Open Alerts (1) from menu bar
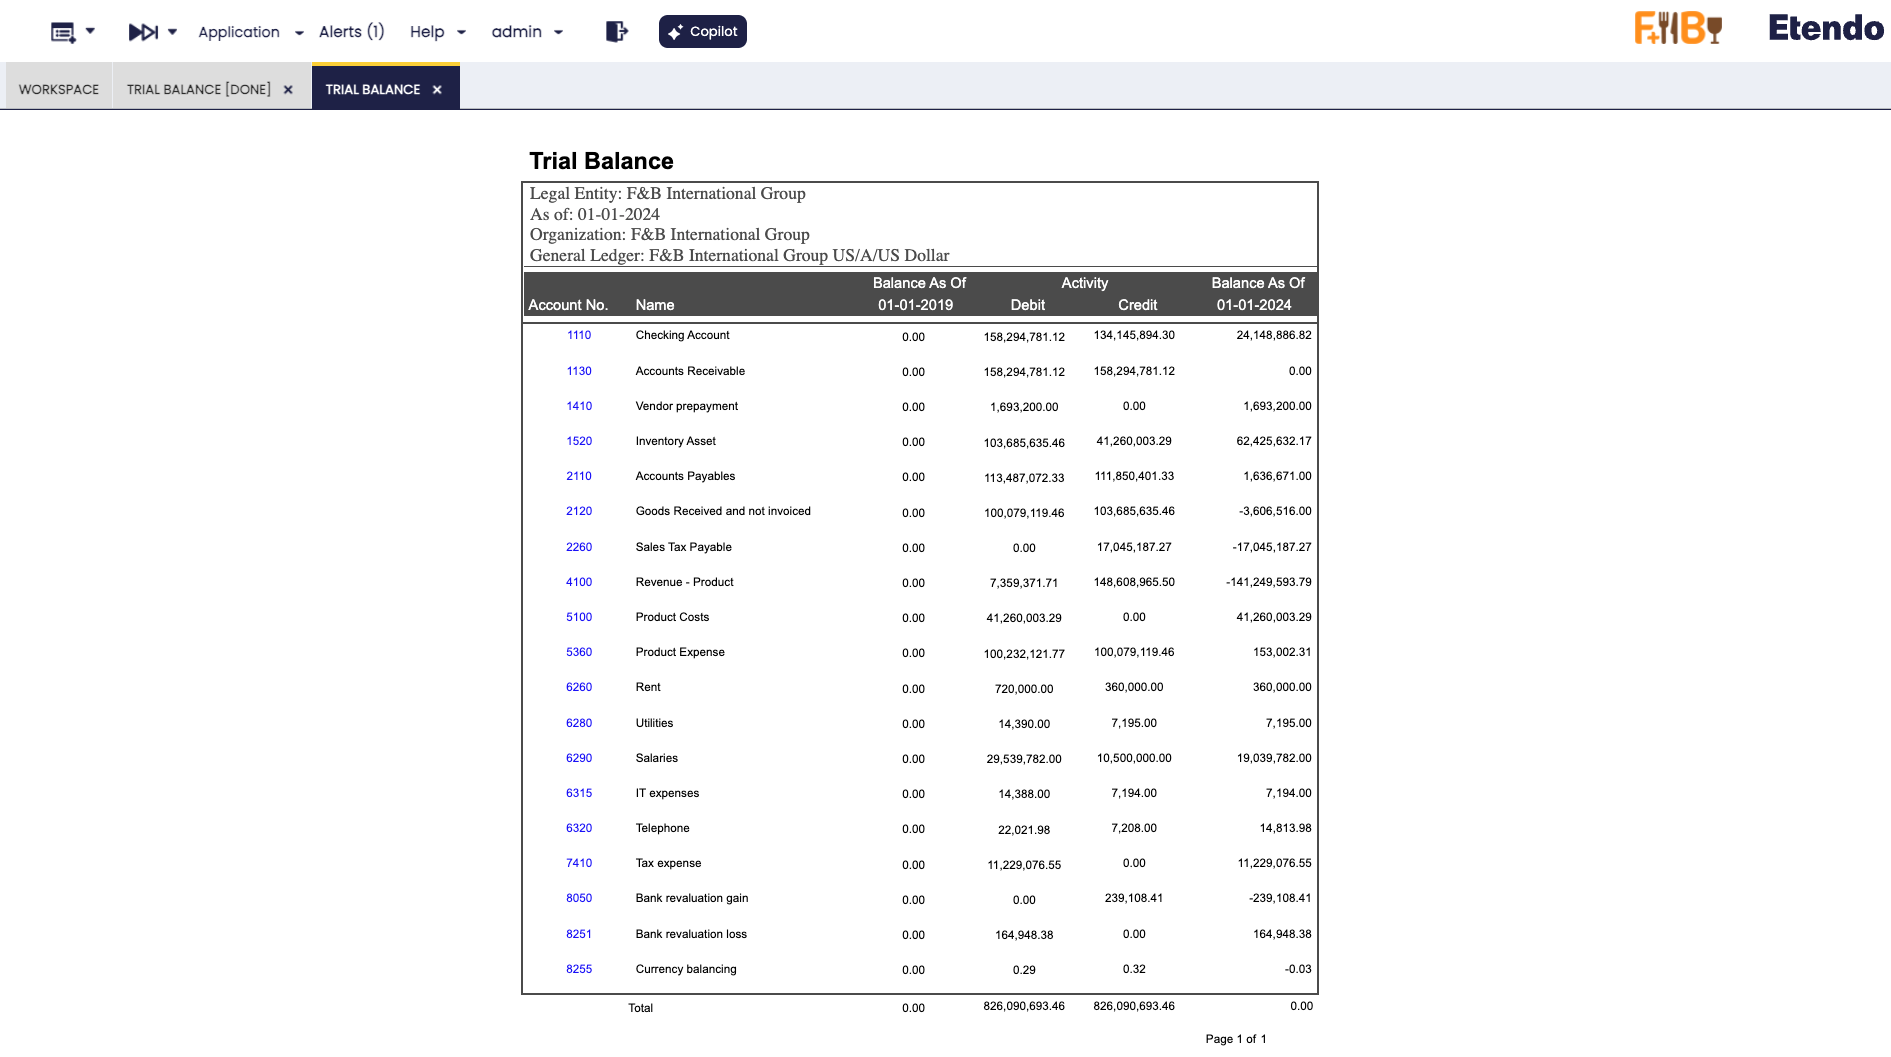 click(x=351, y=32)
